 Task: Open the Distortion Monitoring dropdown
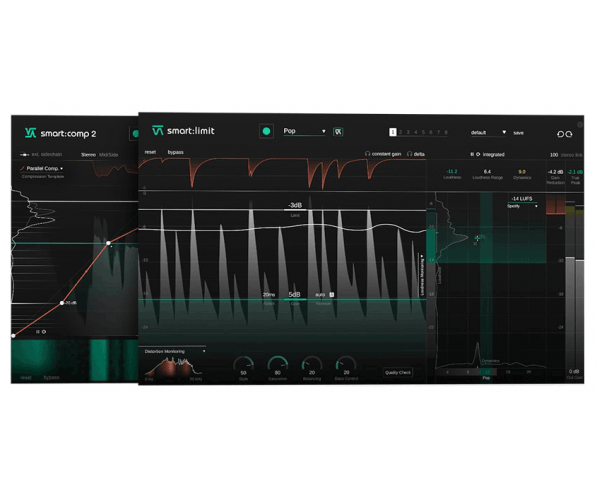click(x=175, y=351)
